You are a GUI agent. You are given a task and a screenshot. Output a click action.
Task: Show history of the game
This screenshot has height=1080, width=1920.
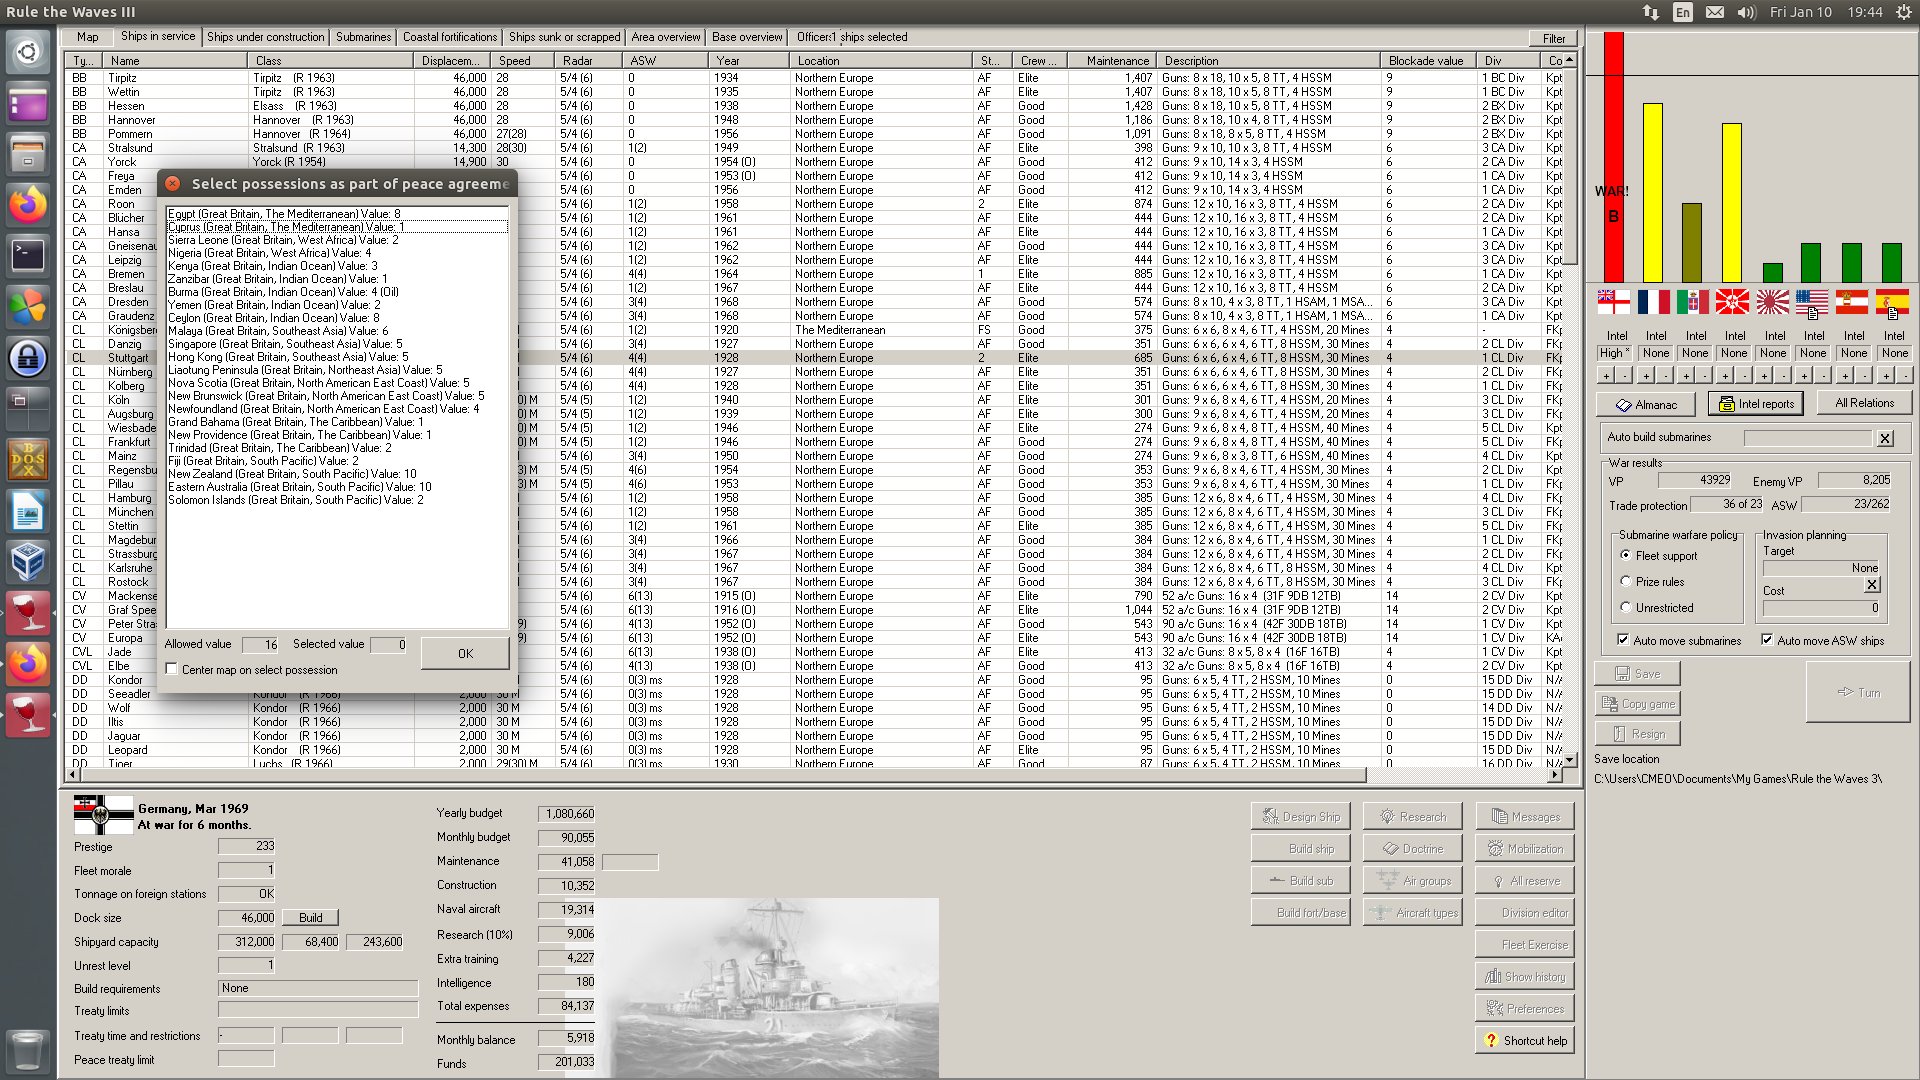tap(1524, 976)
